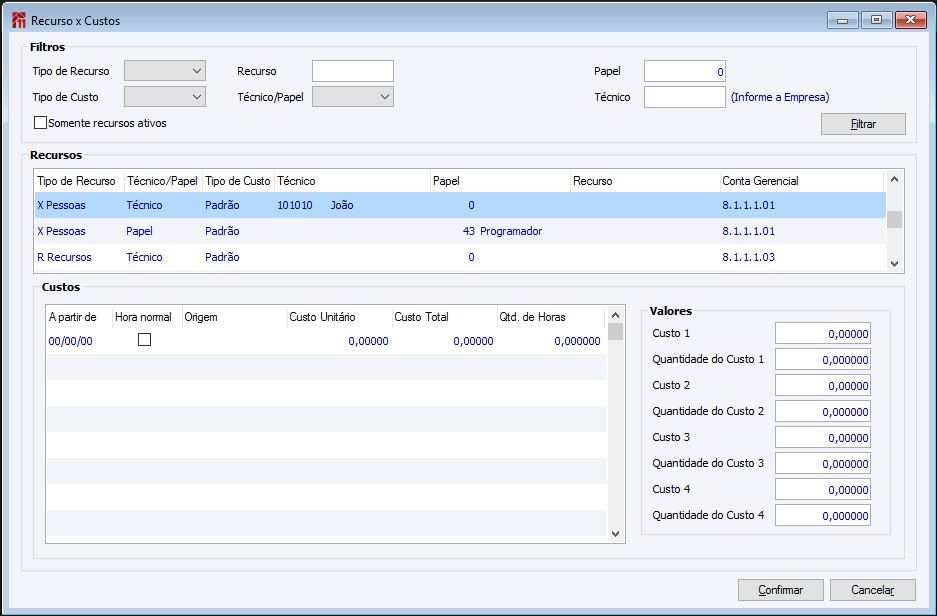Close the Recurso x Custos window
The image size is (937, 616).
pyautogui.click(x=910, y=20)
